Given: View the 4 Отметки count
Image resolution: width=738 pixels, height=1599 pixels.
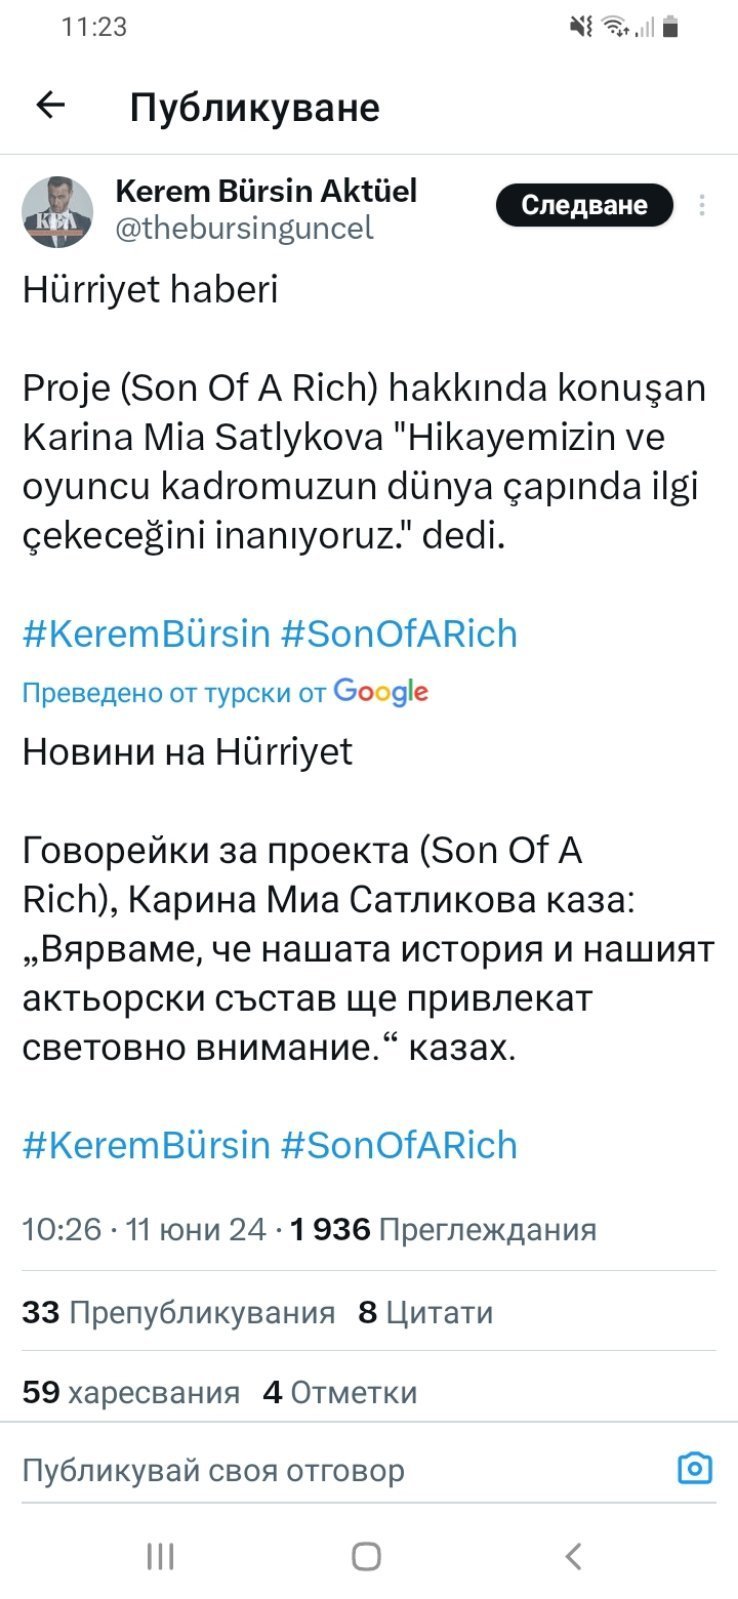Looking at the screenshot, I should [340, 1392].
